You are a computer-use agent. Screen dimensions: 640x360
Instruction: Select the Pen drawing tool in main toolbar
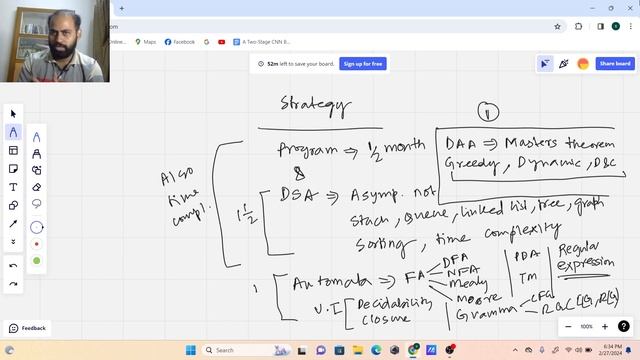[x=13, y=132]
